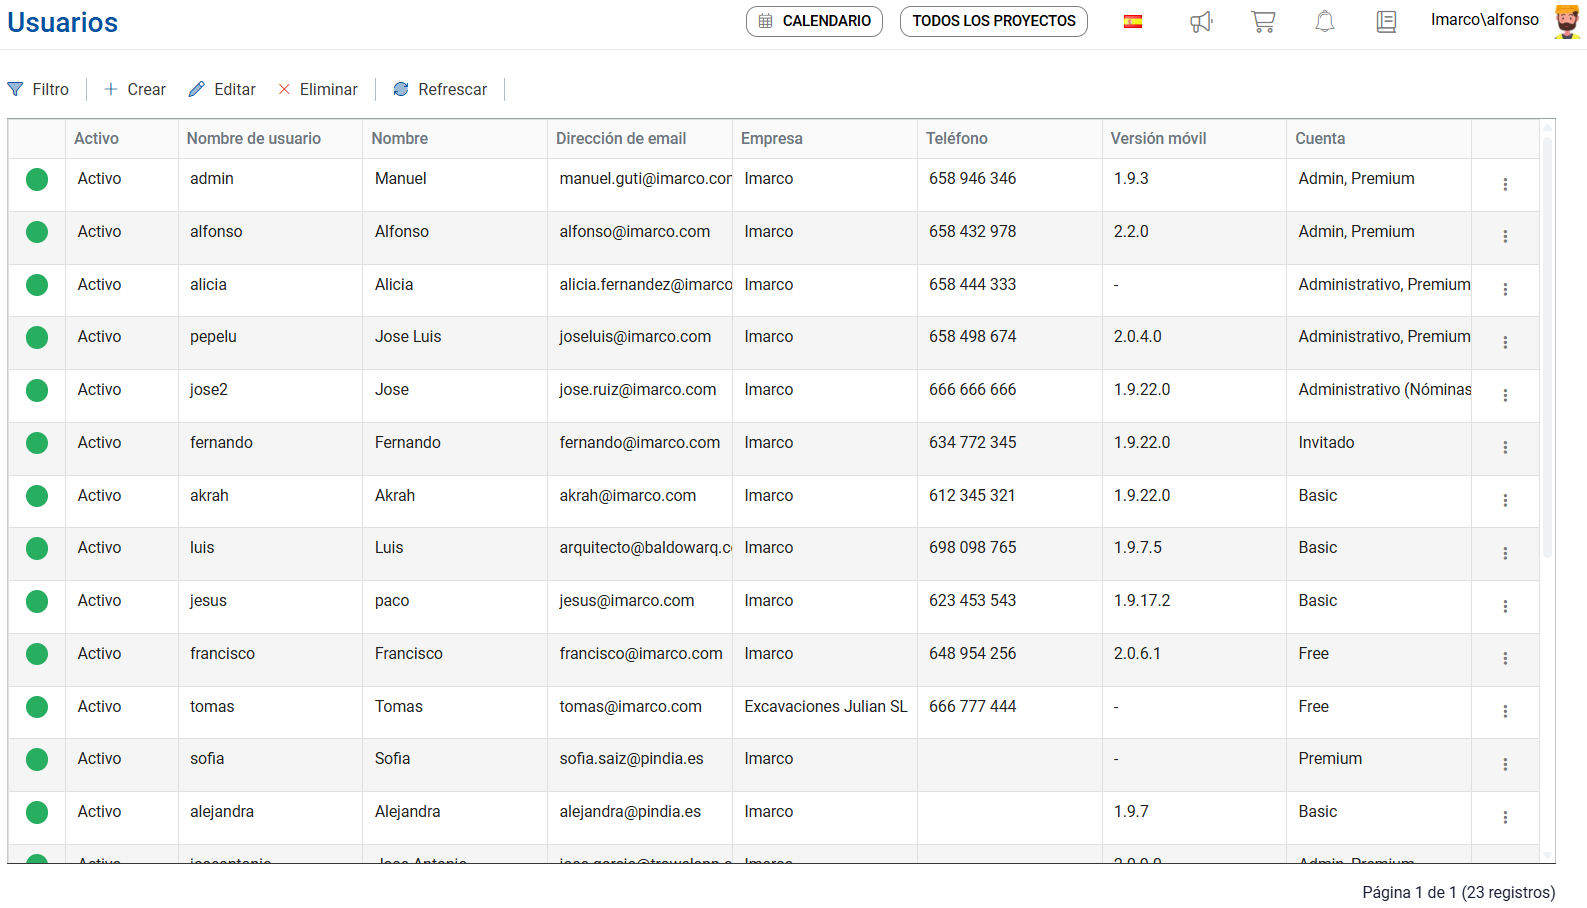The height and width of the screenshot is (908, 1587).
Task: Click the Spanish flag language icon
Action: tap(1132, 22)
